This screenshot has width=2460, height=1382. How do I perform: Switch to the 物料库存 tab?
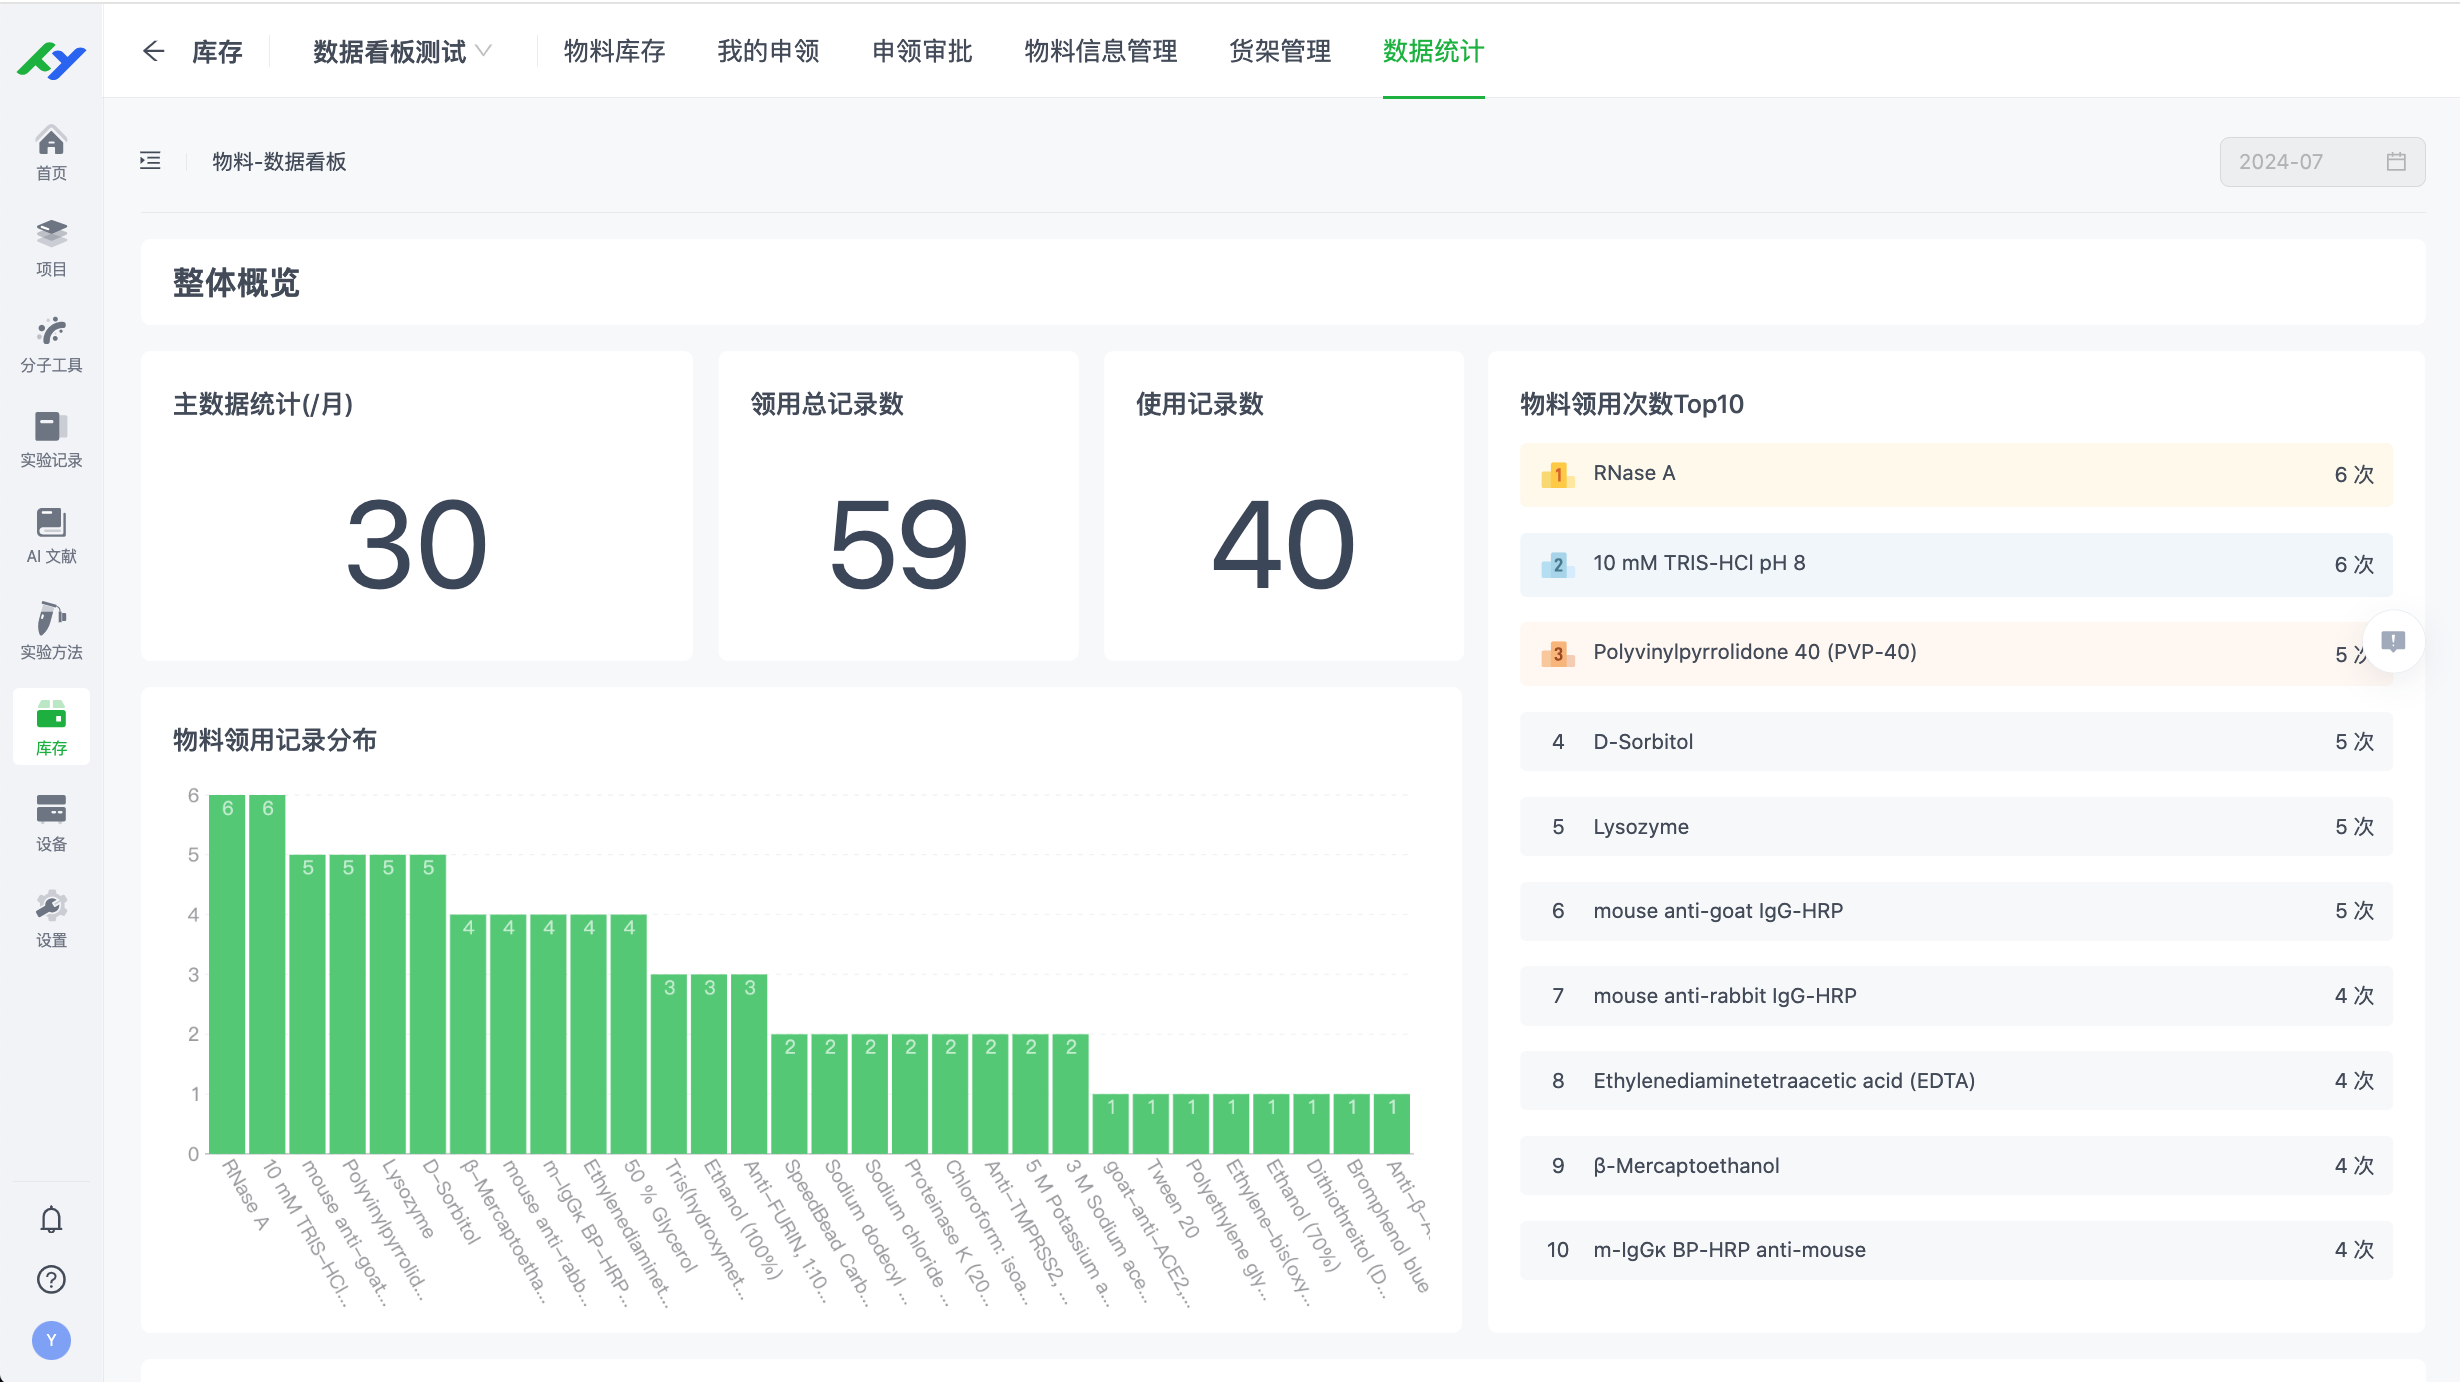tap(614, 51)
